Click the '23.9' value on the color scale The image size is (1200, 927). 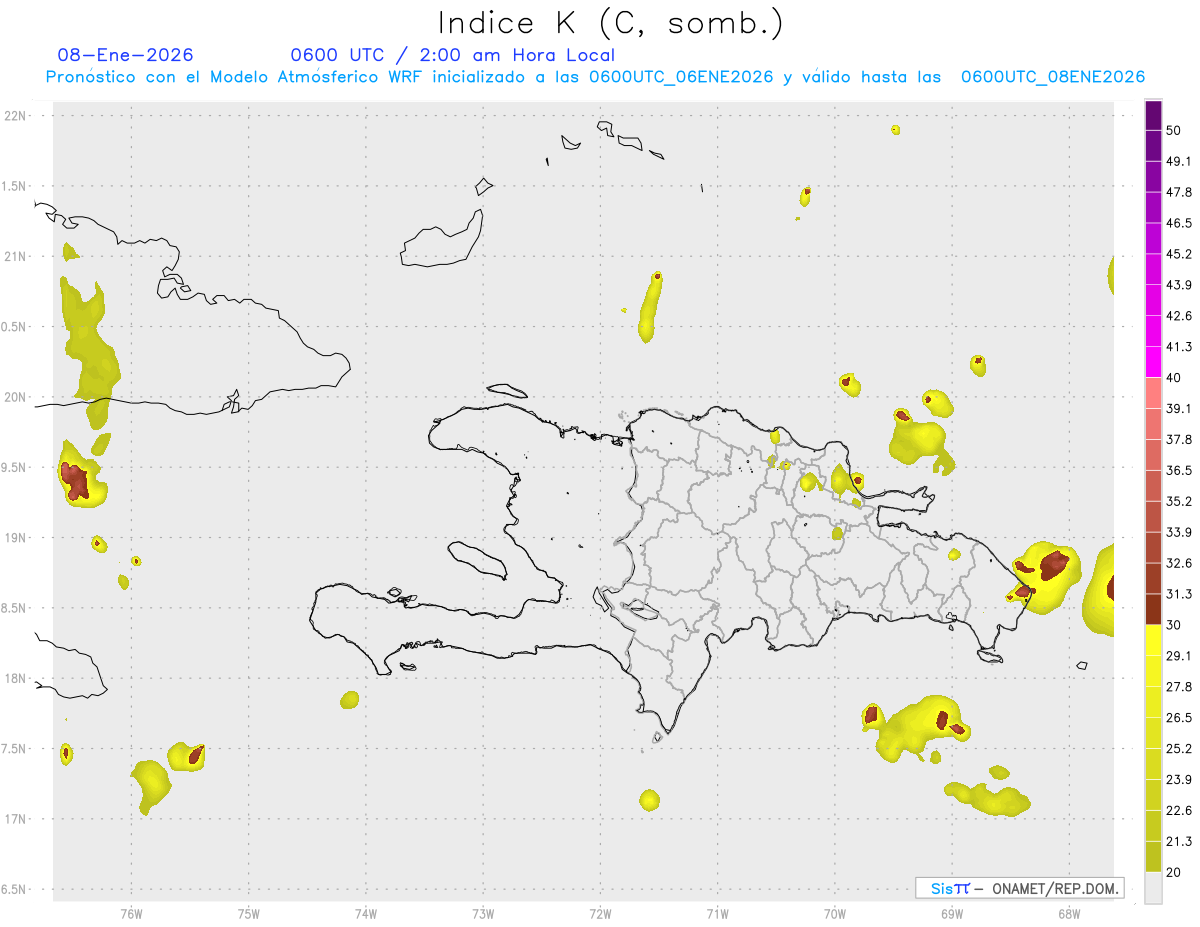tap(1179, 780)
